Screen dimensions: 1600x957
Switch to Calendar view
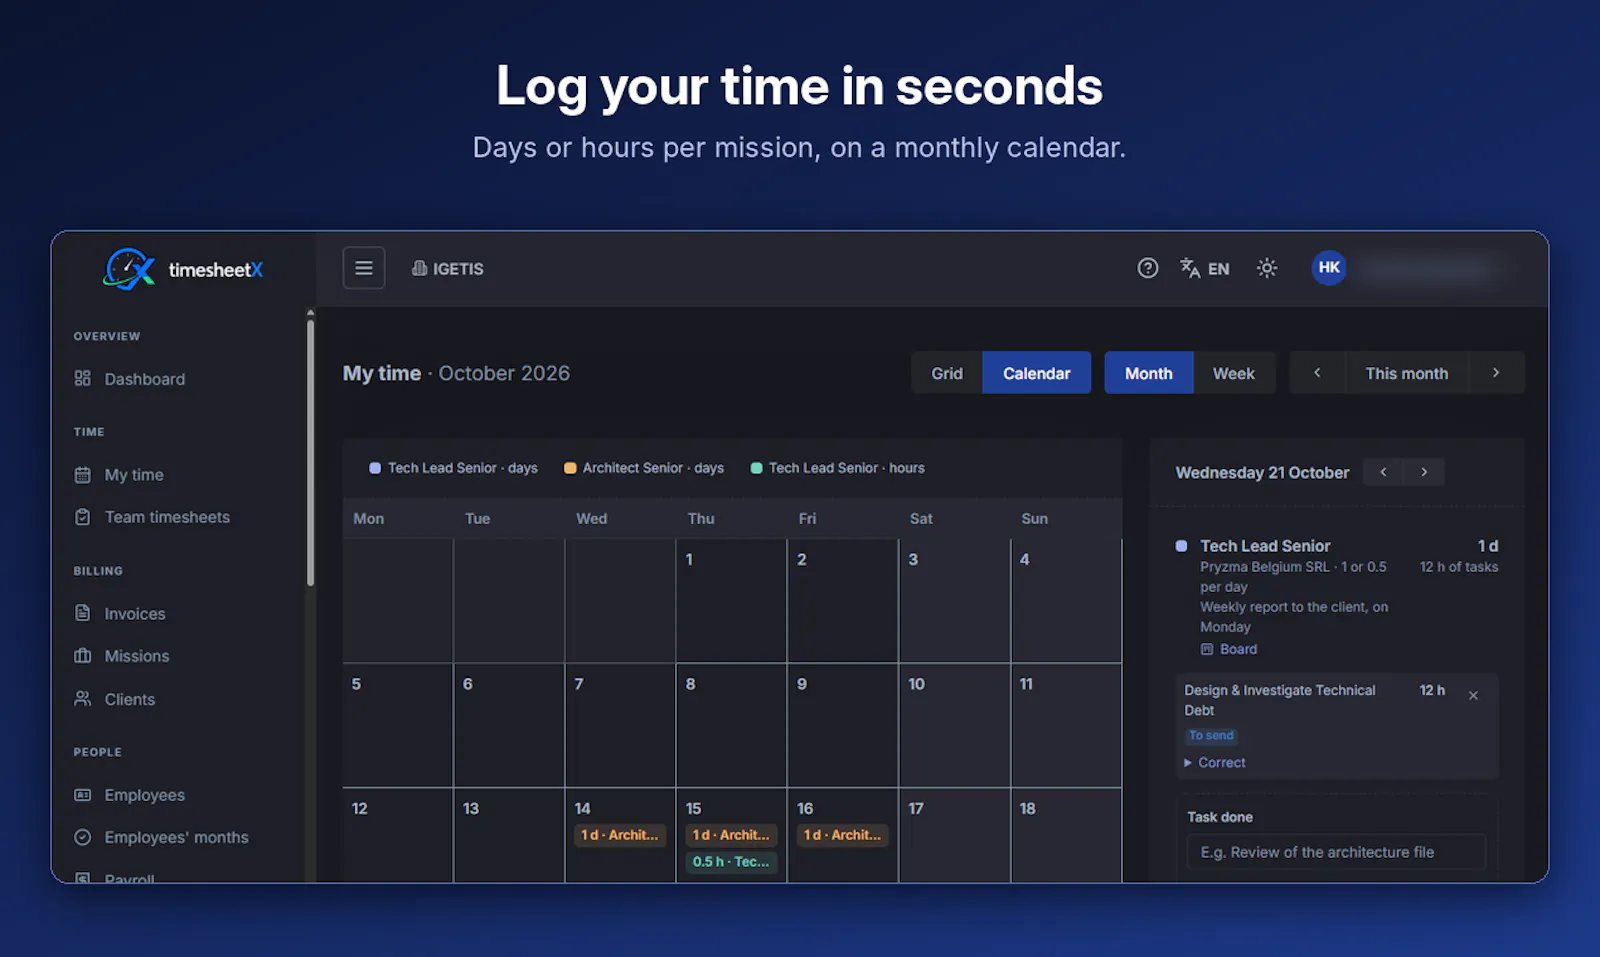coord(1036,373)
